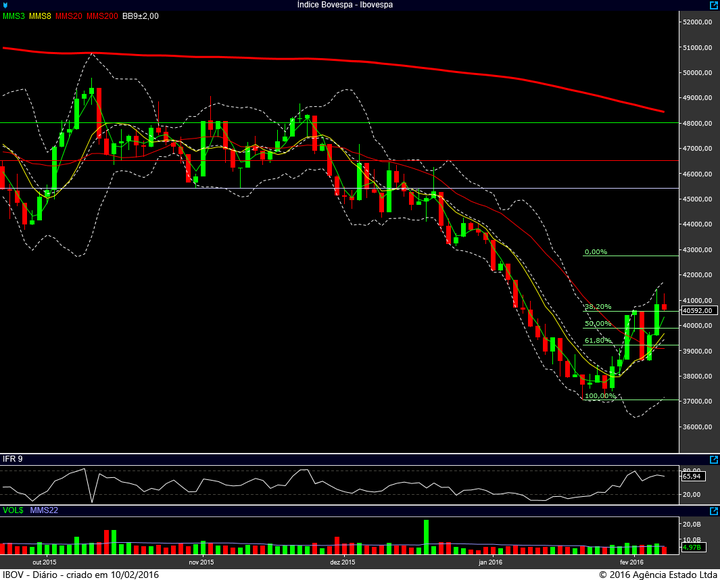Click the expand icon of the VOL$ panel
Viewport: 720px width, 580px height.
(714, 511)
